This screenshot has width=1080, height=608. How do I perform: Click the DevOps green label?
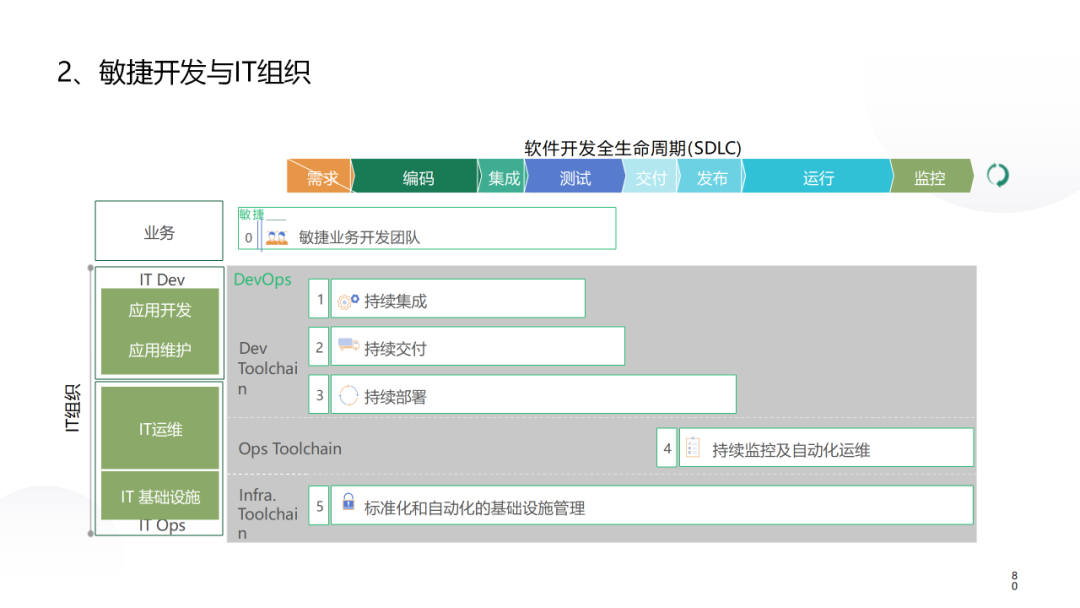(262, 280)
